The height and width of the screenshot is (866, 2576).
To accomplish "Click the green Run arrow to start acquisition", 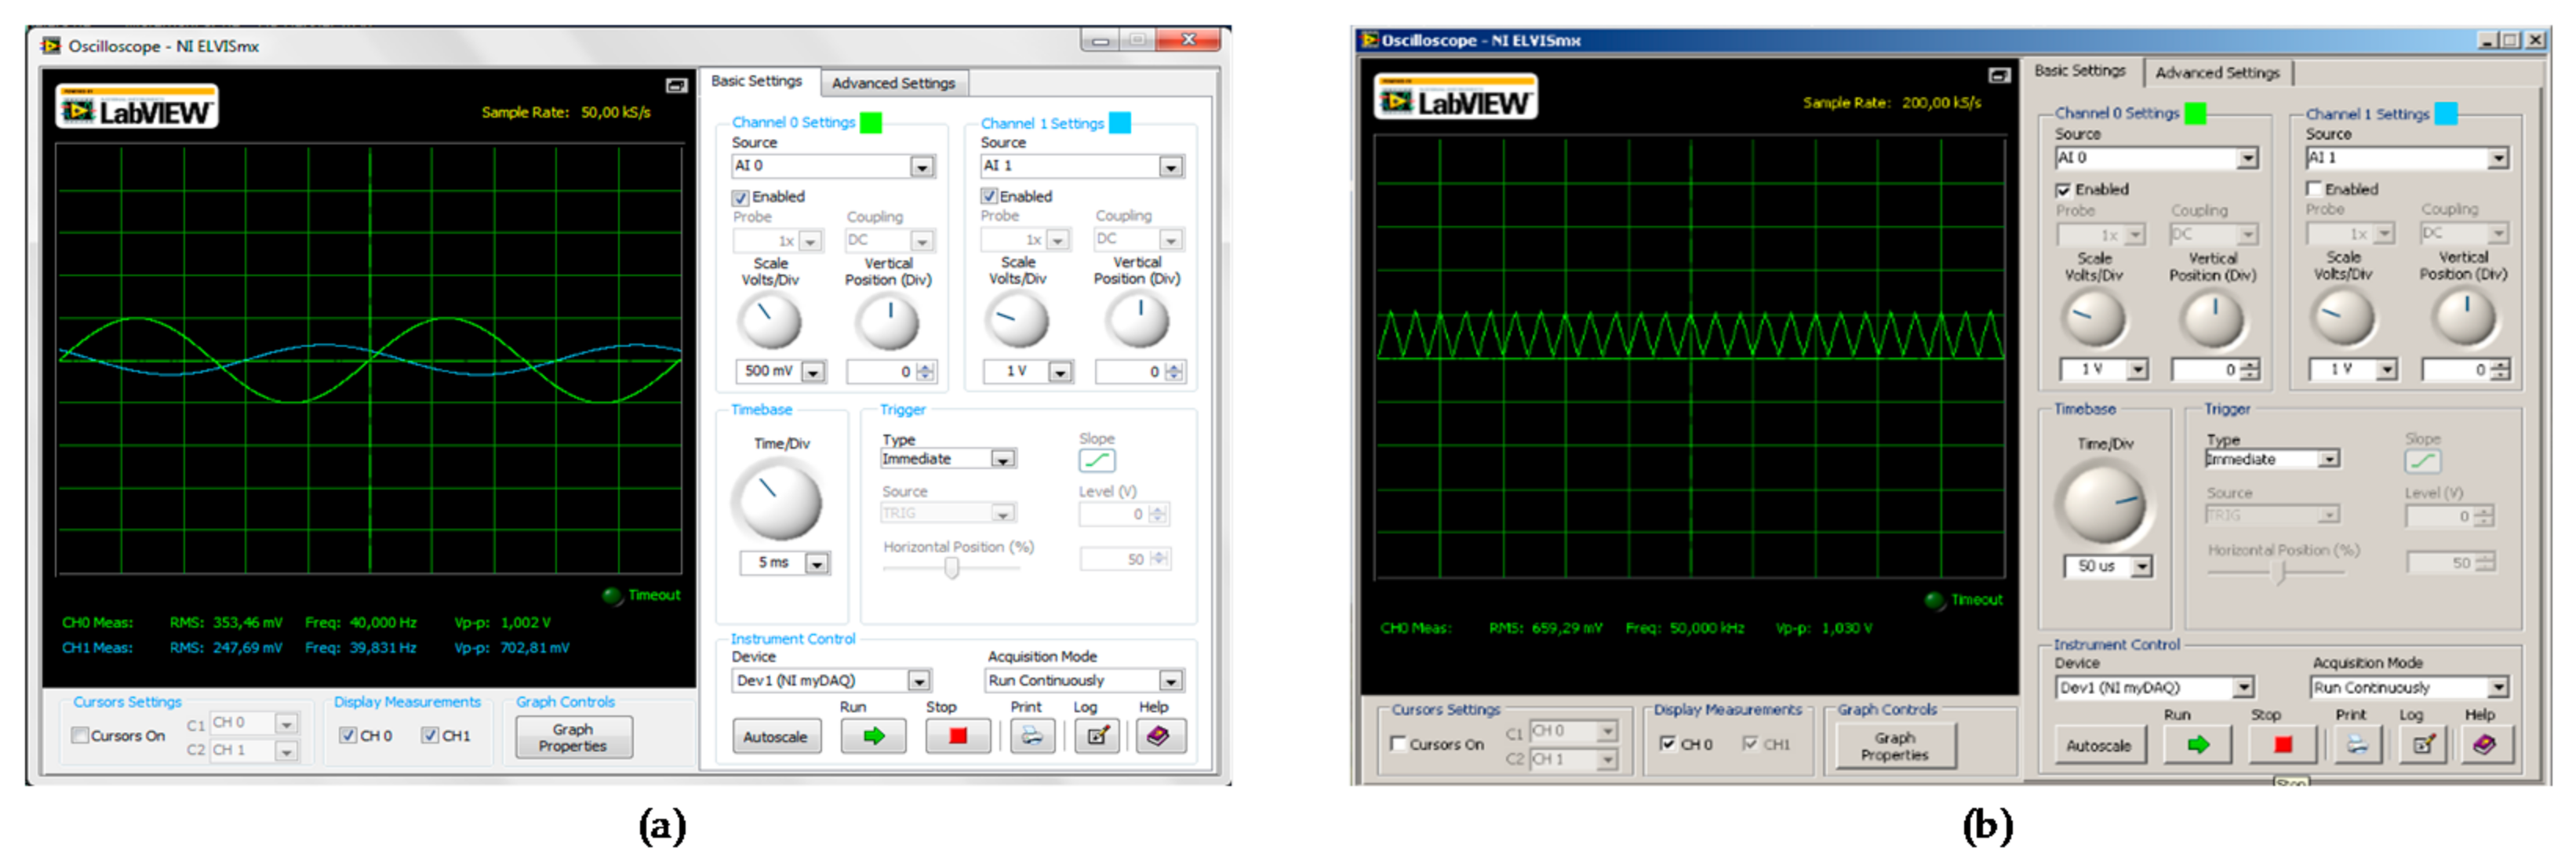I will [x=872, y=735].
